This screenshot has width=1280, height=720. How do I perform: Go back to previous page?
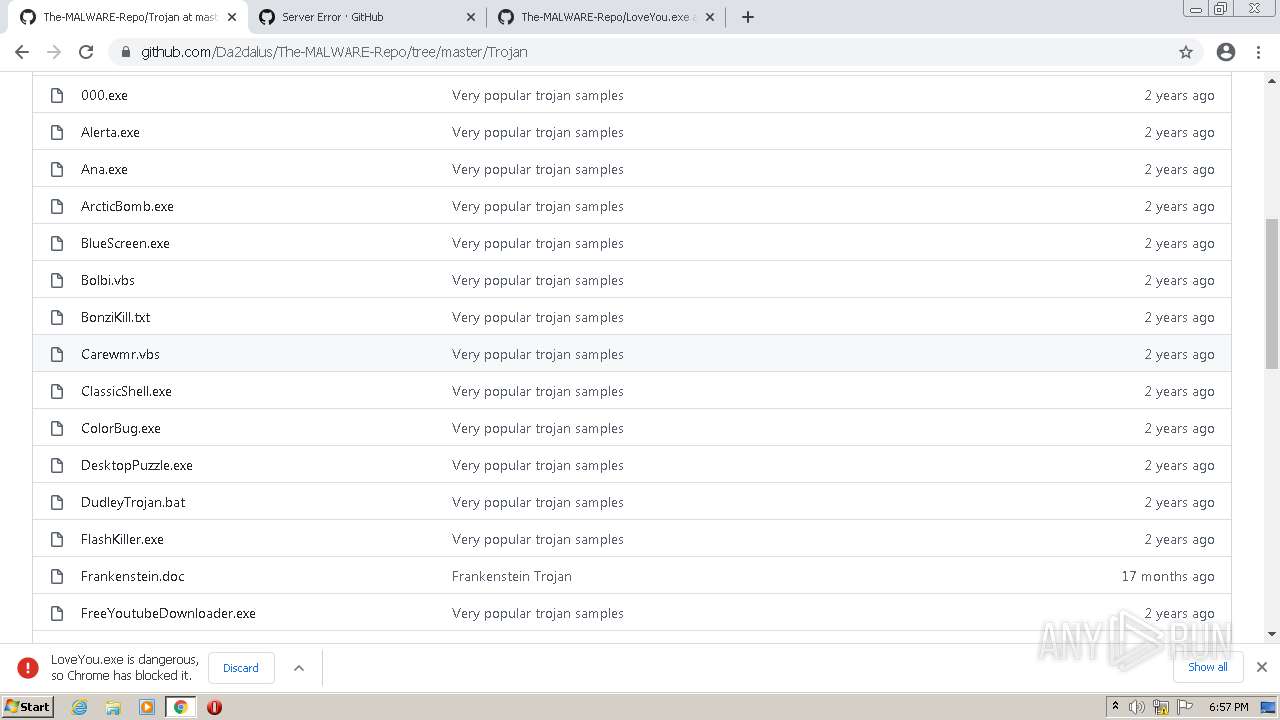pos(22,52)
